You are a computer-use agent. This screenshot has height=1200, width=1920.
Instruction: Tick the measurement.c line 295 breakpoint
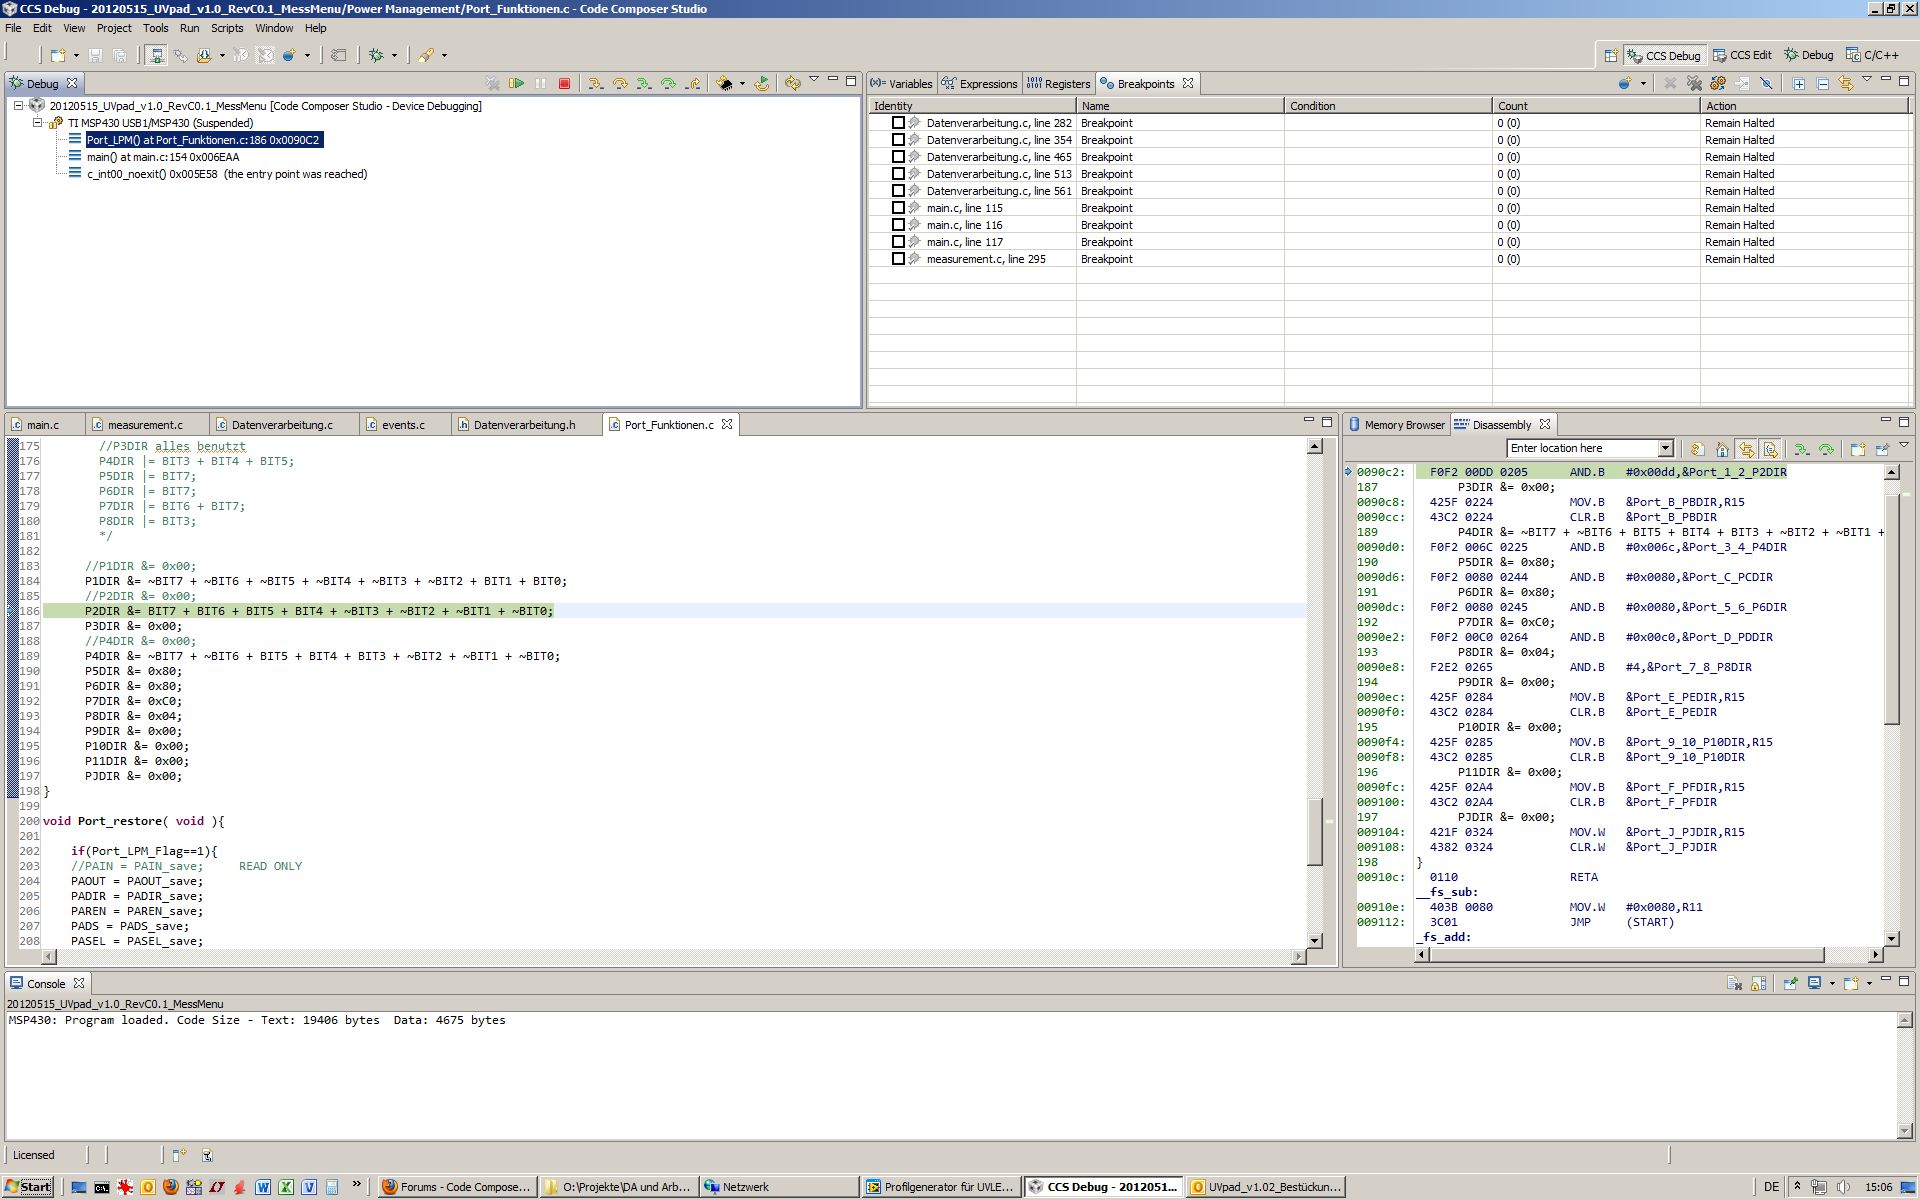[x=898, y=259]
